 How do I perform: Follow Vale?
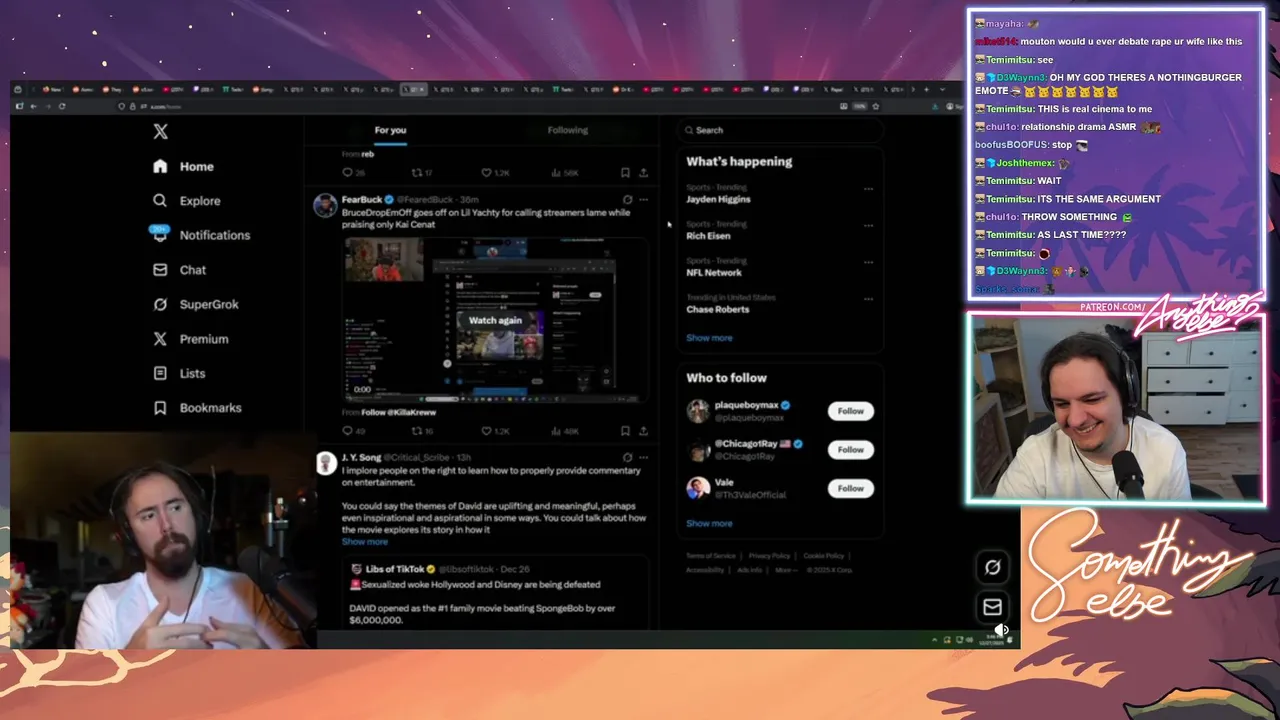[851, 488]
